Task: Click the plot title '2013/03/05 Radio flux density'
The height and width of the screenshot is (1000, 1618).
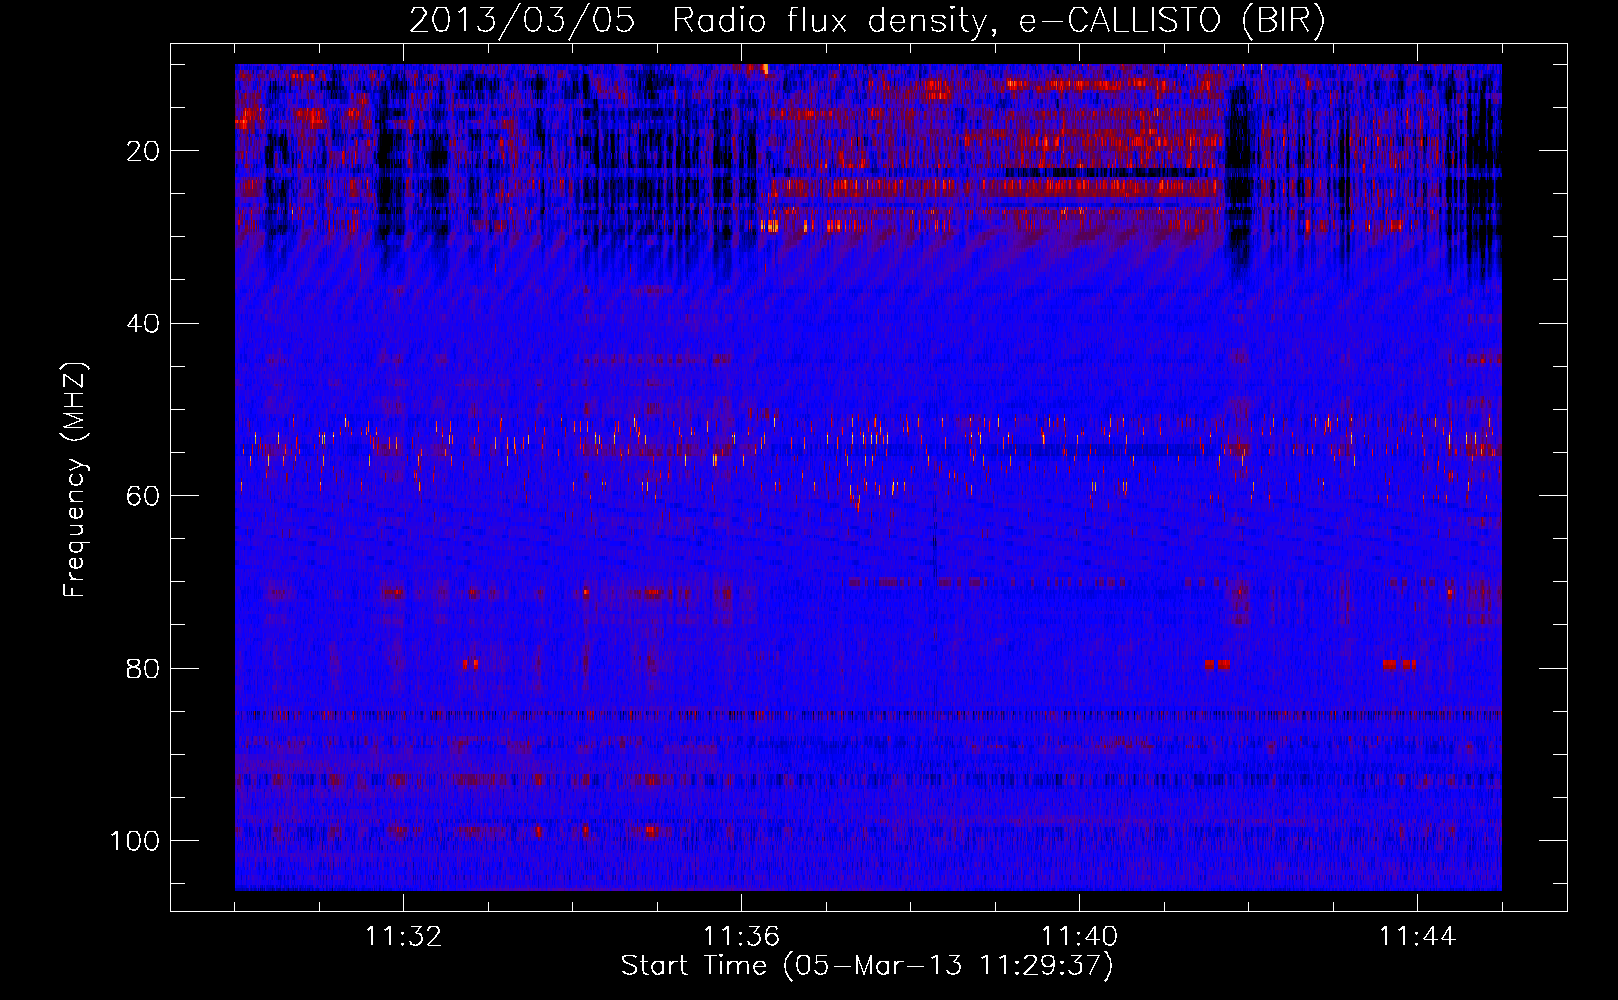Action: 867,20
